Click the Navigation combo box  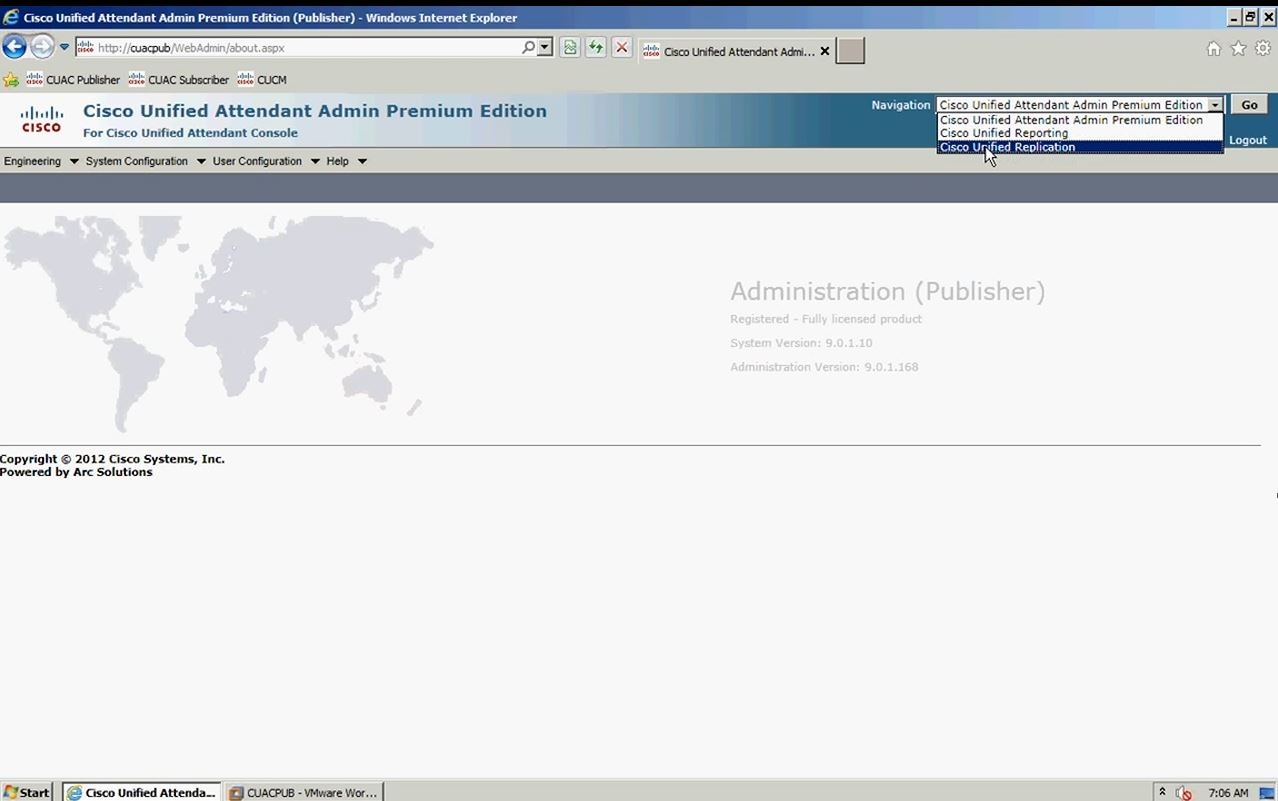tap(1079, 105)
